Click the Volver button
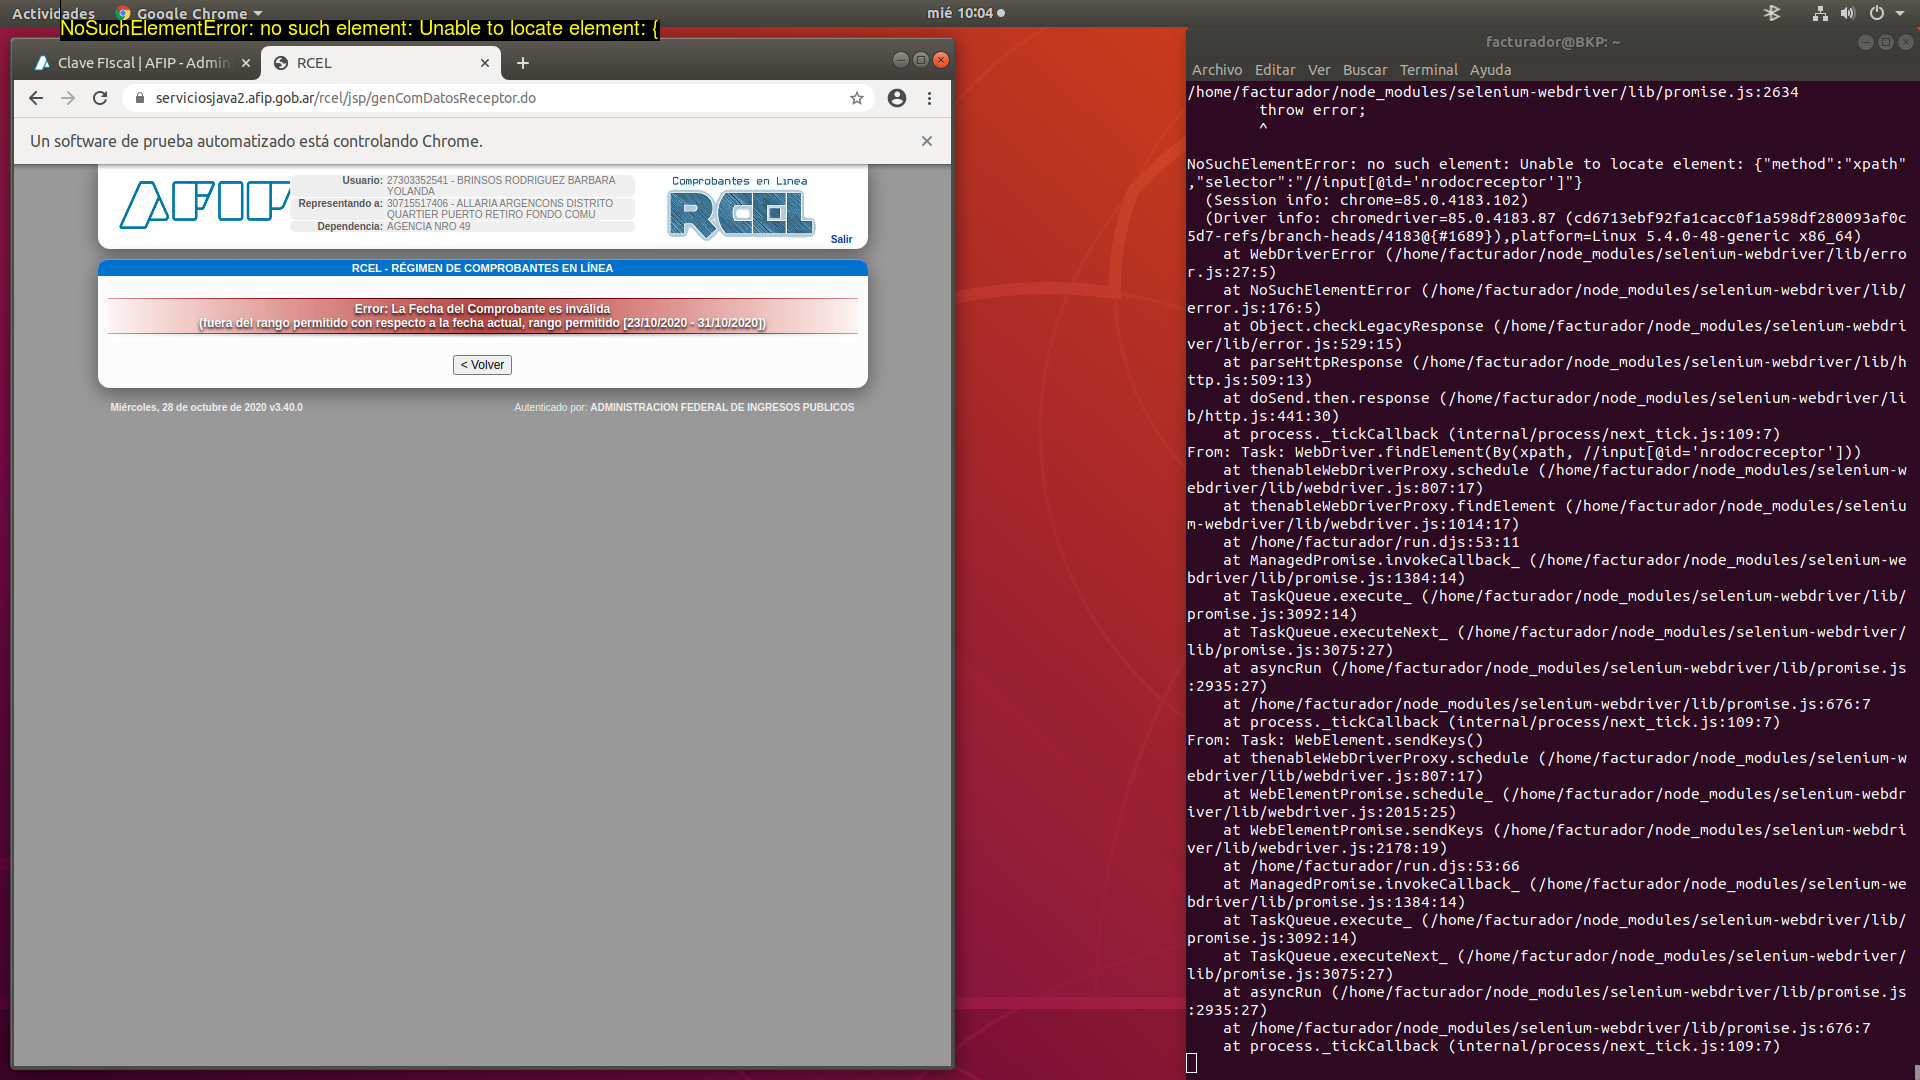 tap(482, 365)
